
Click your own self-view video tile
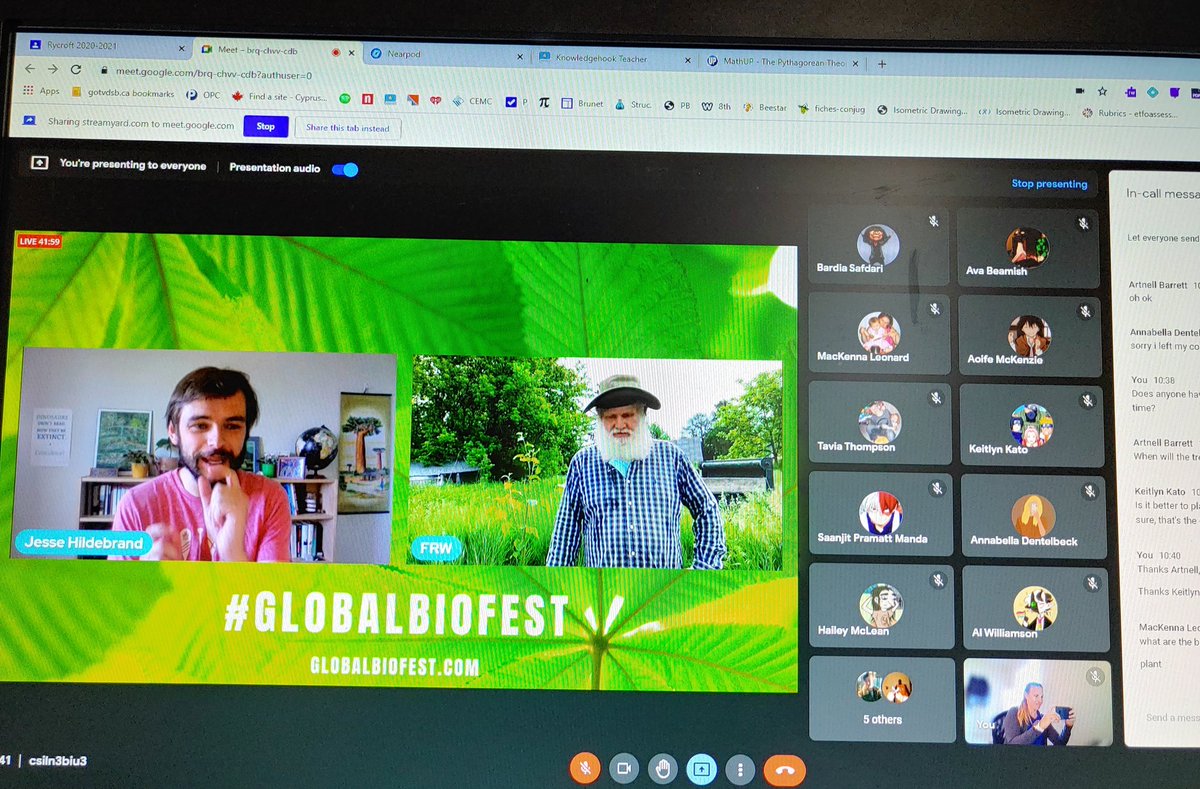(1038, 701)
